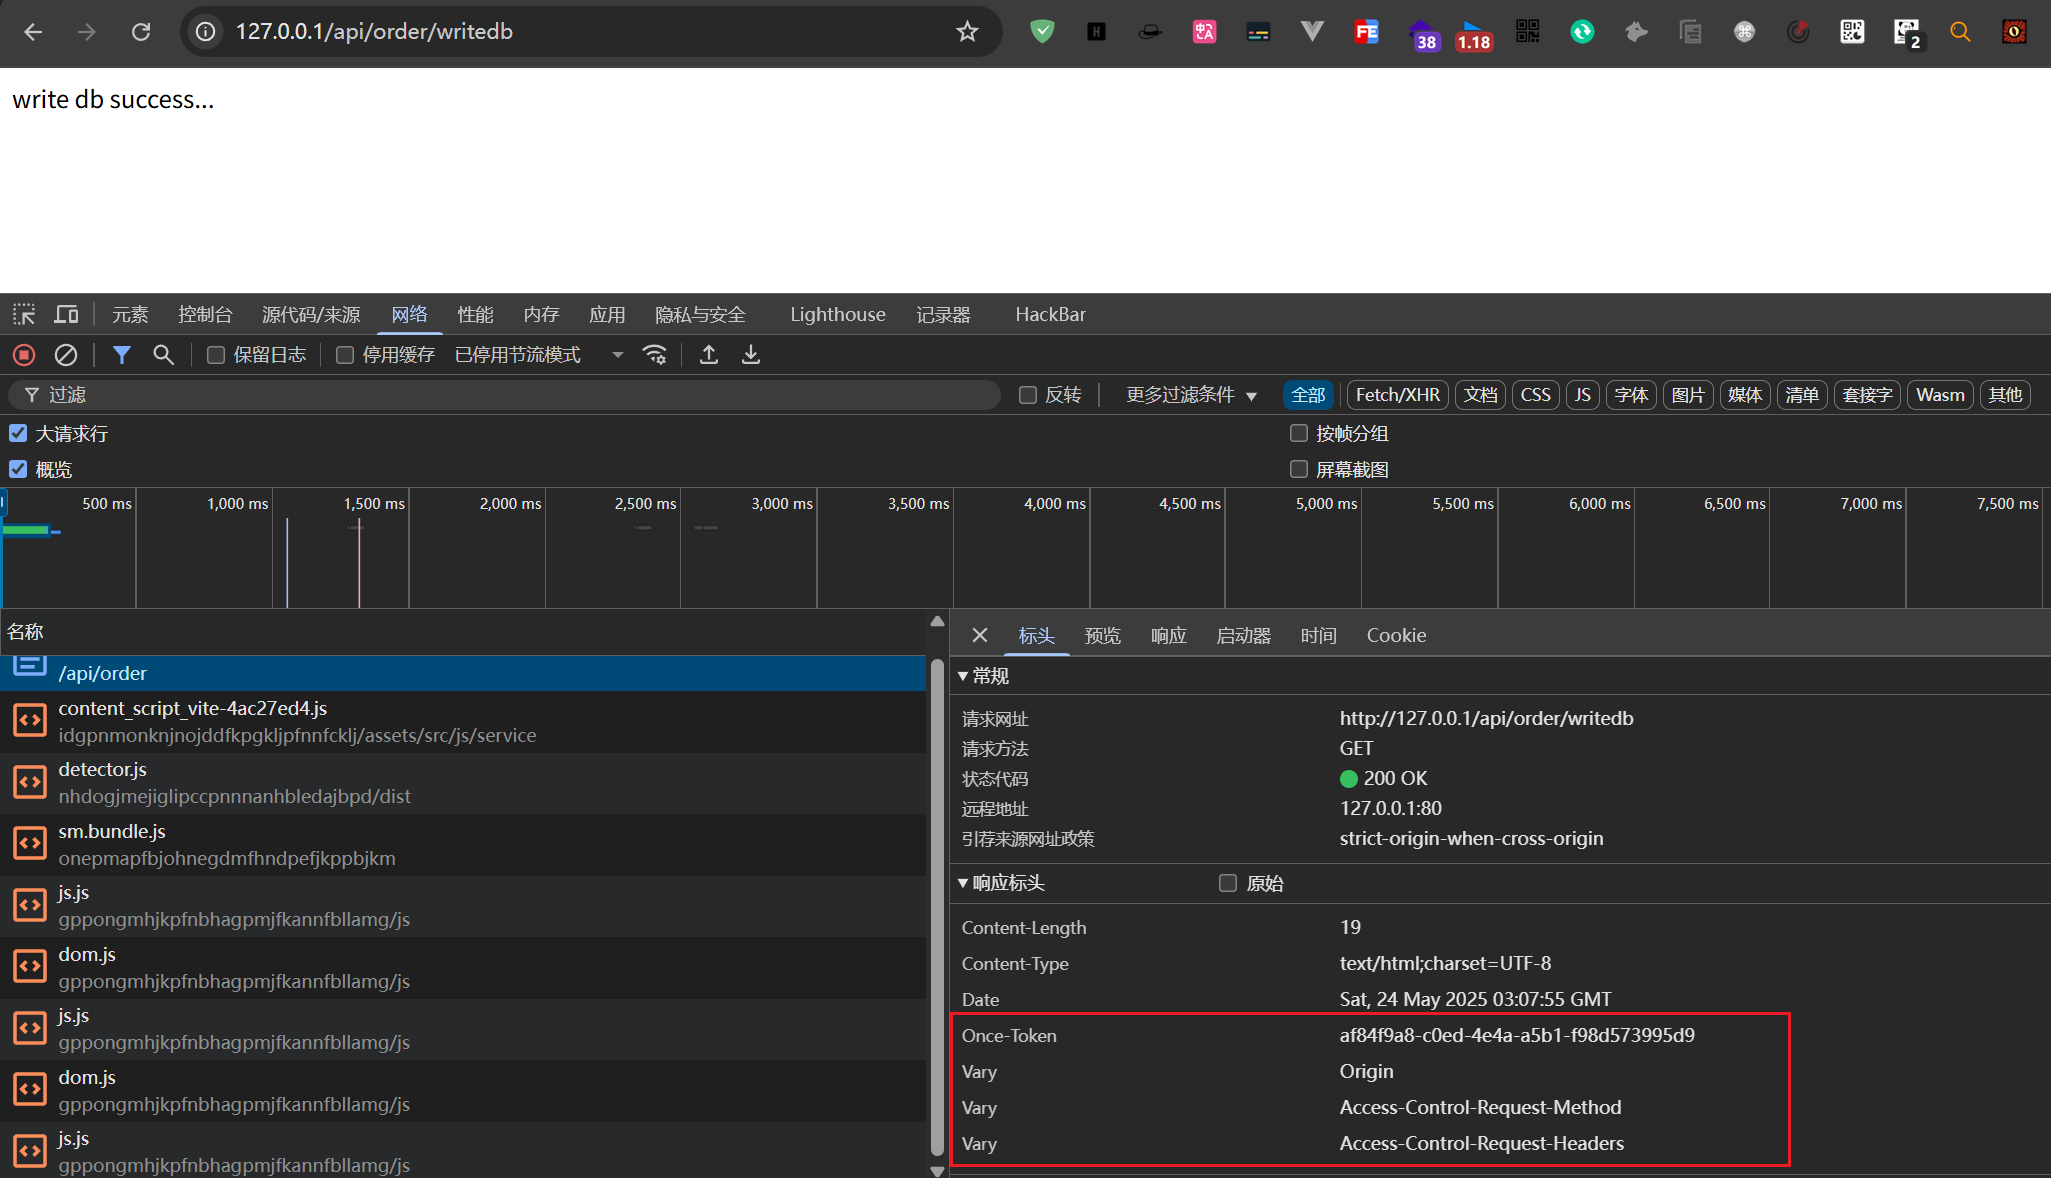This screenshot has width=2051, height=1178.
Task: Collapse the 响应标头 section
Action: pos(964,883)
